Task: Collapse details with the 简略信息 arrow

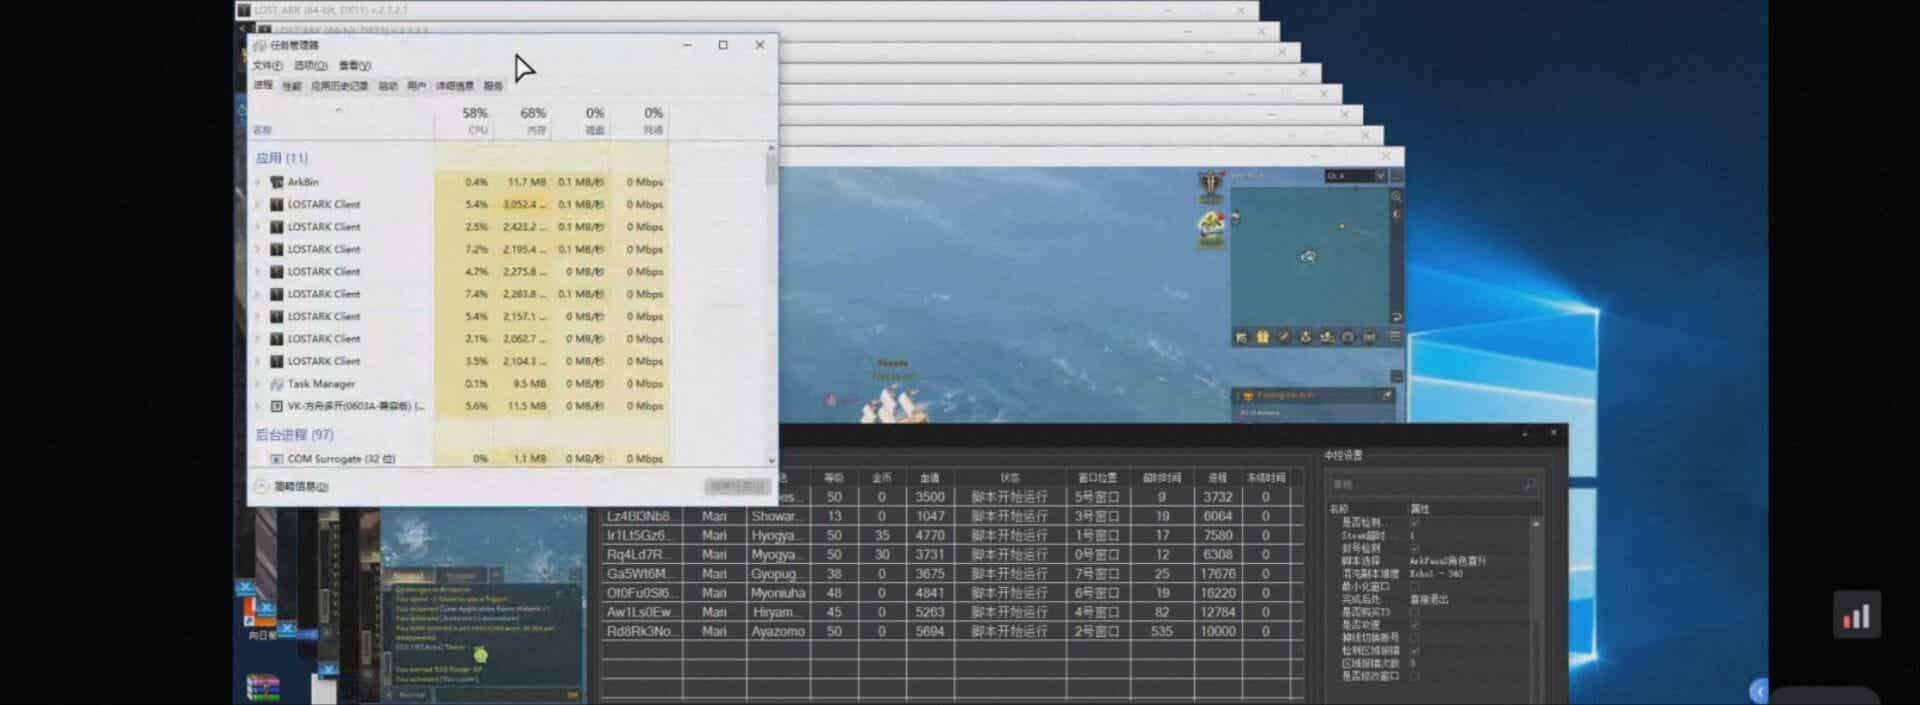Action: coord(262,486)
